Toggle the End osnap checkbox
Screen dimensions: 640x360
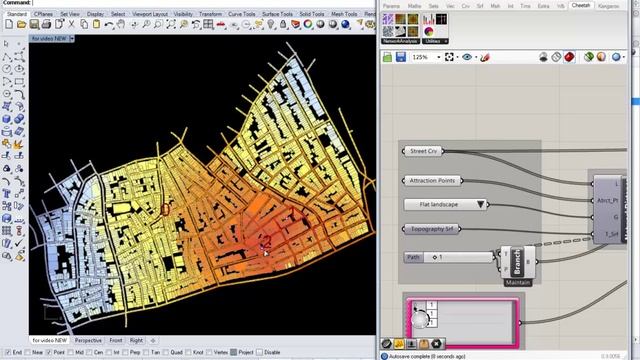[x=8, y=352]
